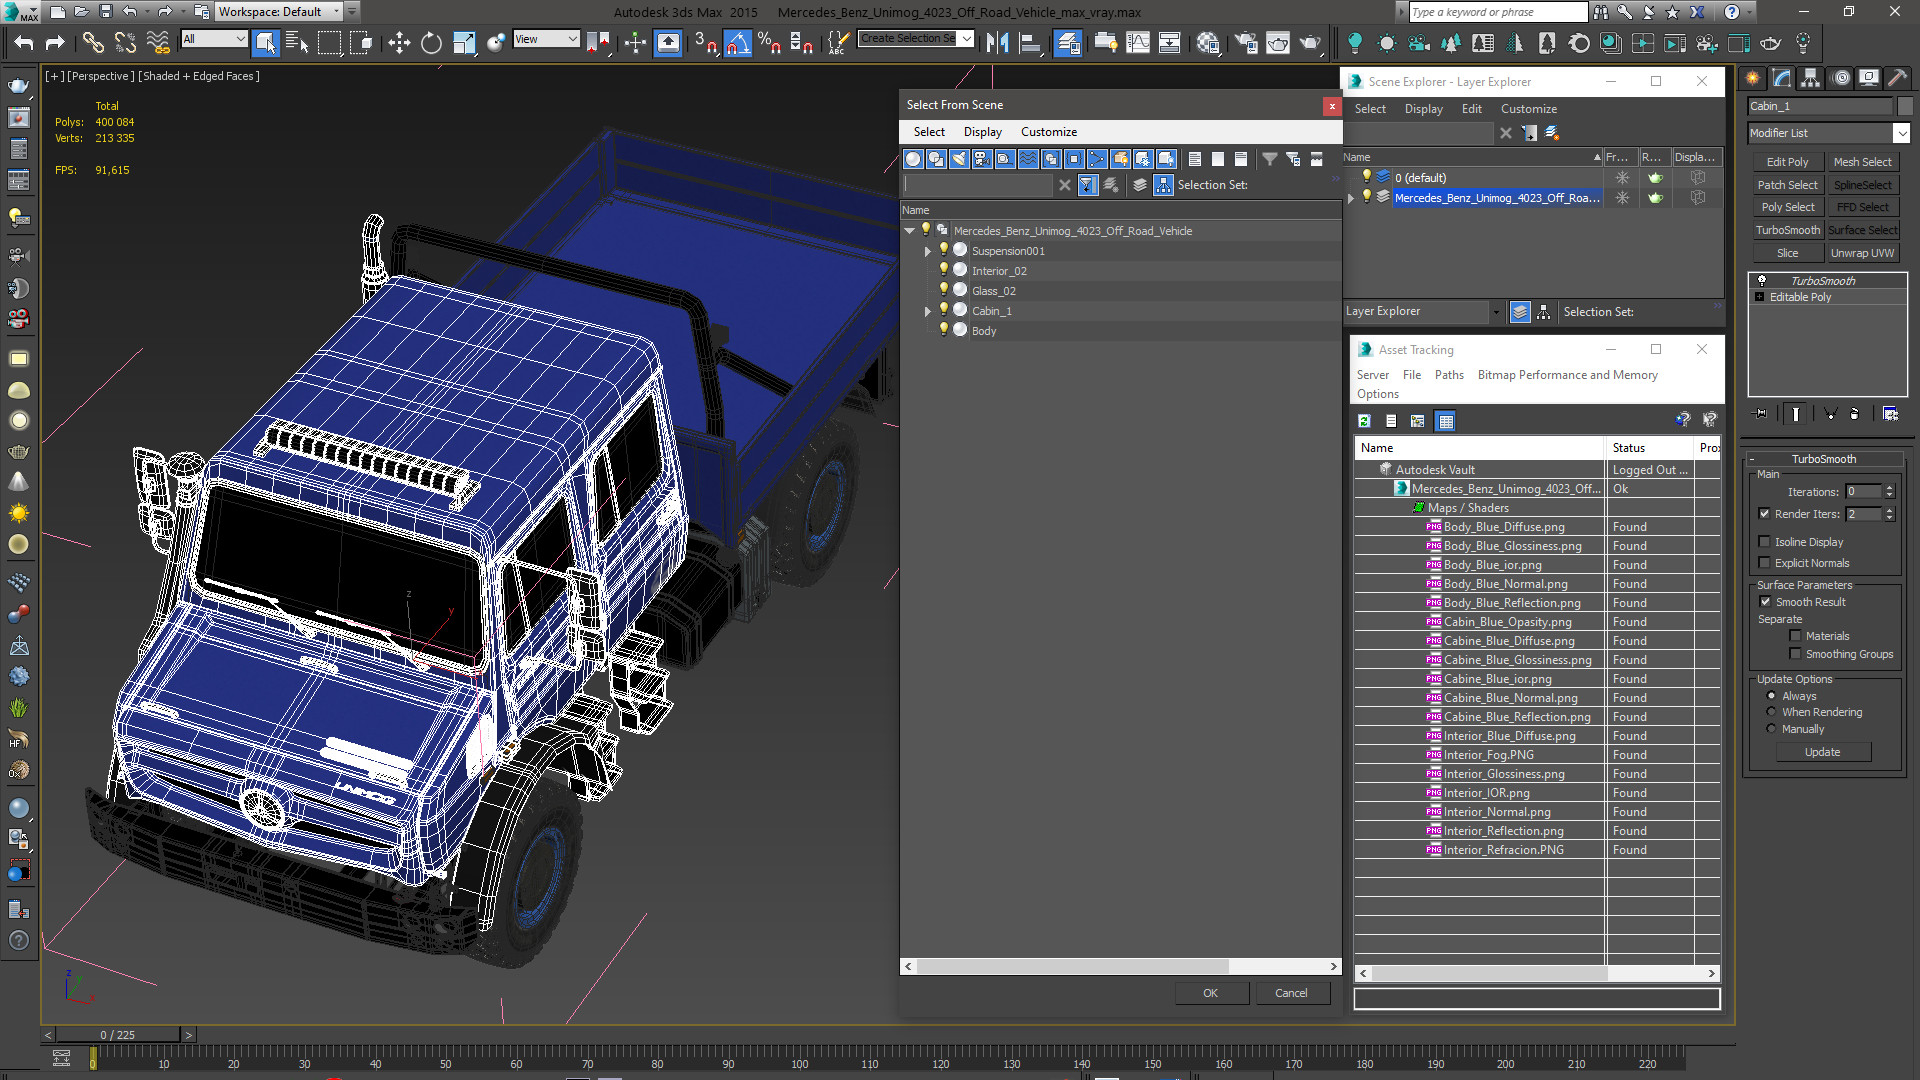Open Customize menu in Select From Scene
Screen dimensions: 1920x1080
tap(1048, 132)
